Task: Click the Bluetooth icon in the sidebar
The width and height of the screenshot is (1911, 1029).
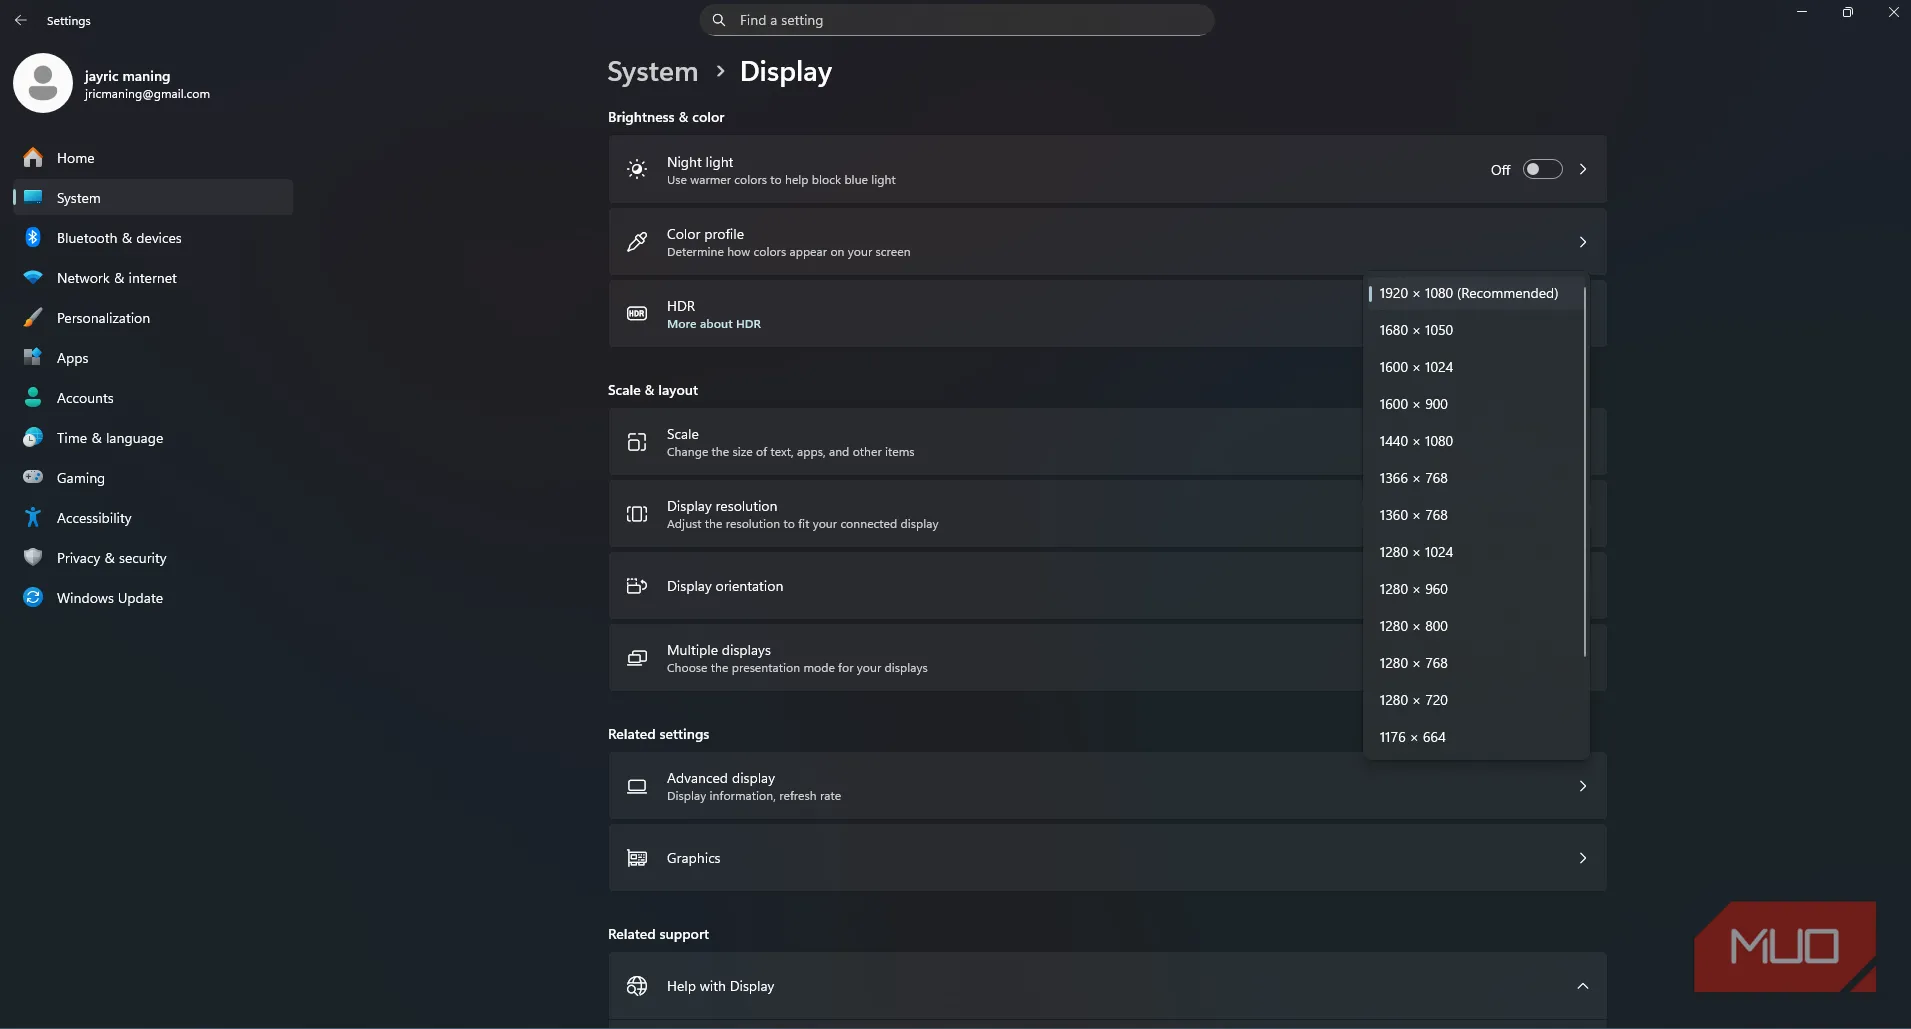Action: 32,237
